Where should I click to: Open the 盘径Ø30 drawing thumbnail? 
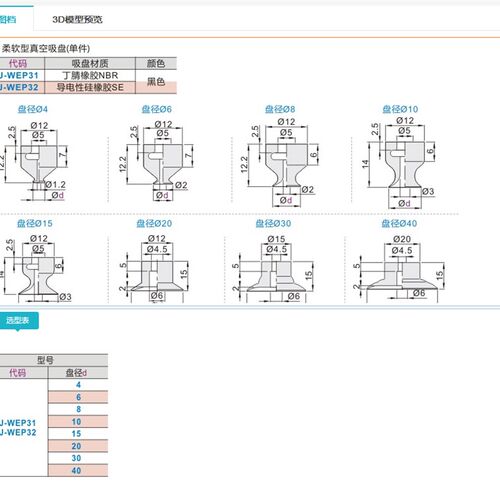[273, 268]
